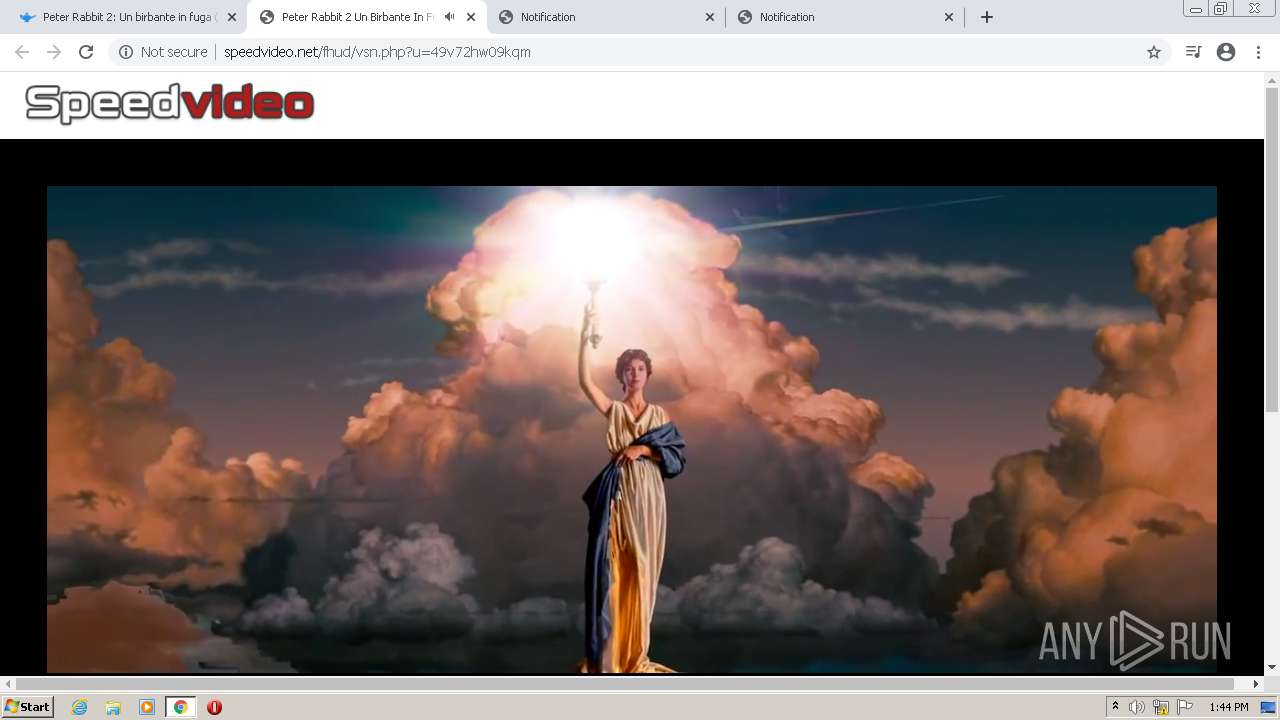The height and width of the screenshot is (720, 1280).
Task: Launch Internet Explorer from taskbar
Action: click(x=80, y=707)
